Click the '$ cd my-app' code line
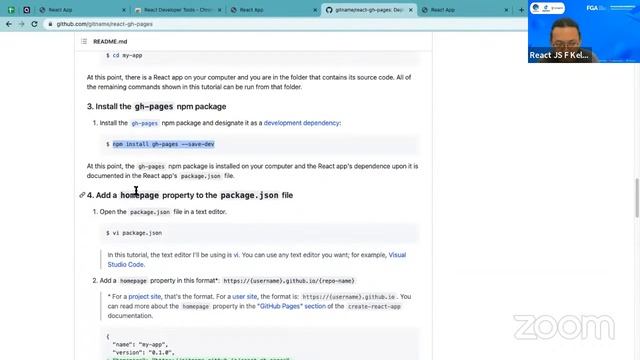This screenshot has width=640, height=360. (124, 55)
